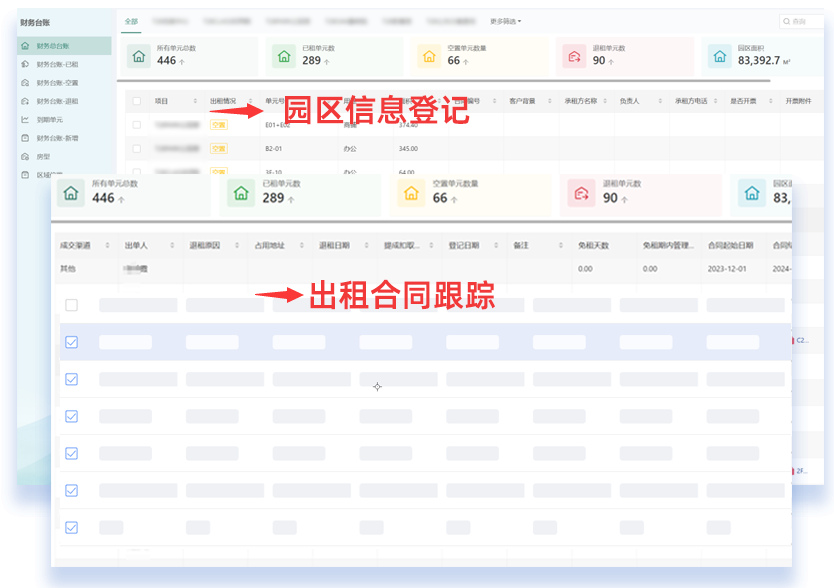This screenshot has width=834, height=588.
Task: Sort by the 承租方名称 column arrows
Action: coord(605,101)
